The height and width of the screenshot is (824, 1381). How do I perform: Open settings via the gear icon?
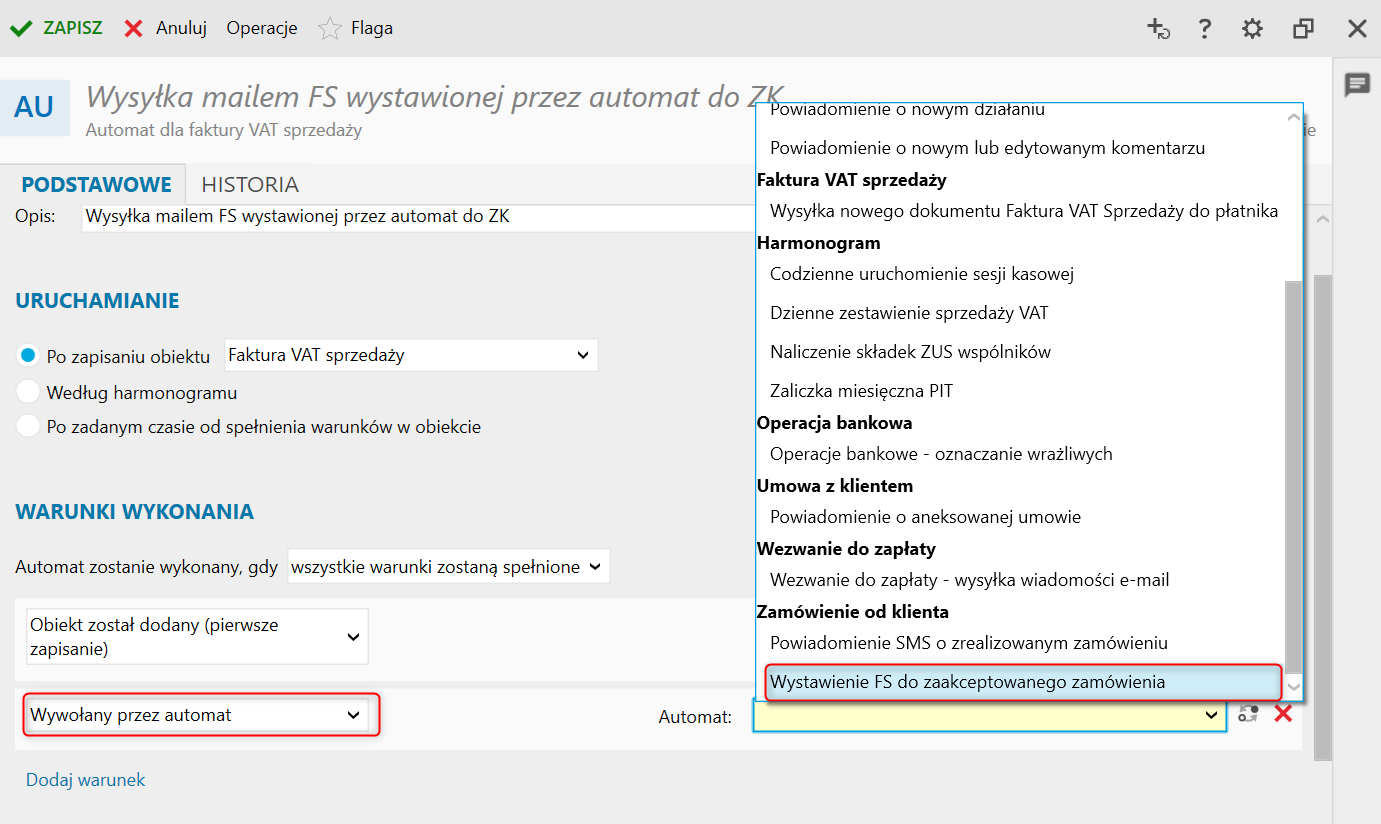click(x=1252, y=29)
